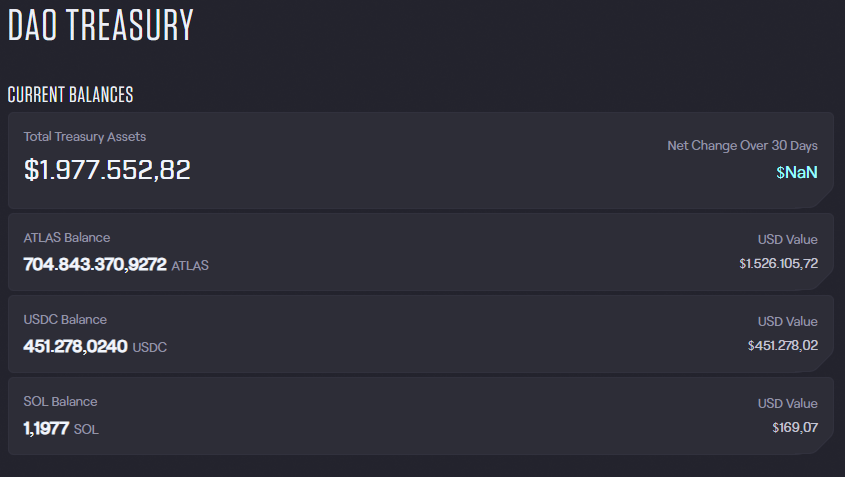Click the Total Treasury Assets label
Screen dimensions: 845x477
click(x=85, y=137)
